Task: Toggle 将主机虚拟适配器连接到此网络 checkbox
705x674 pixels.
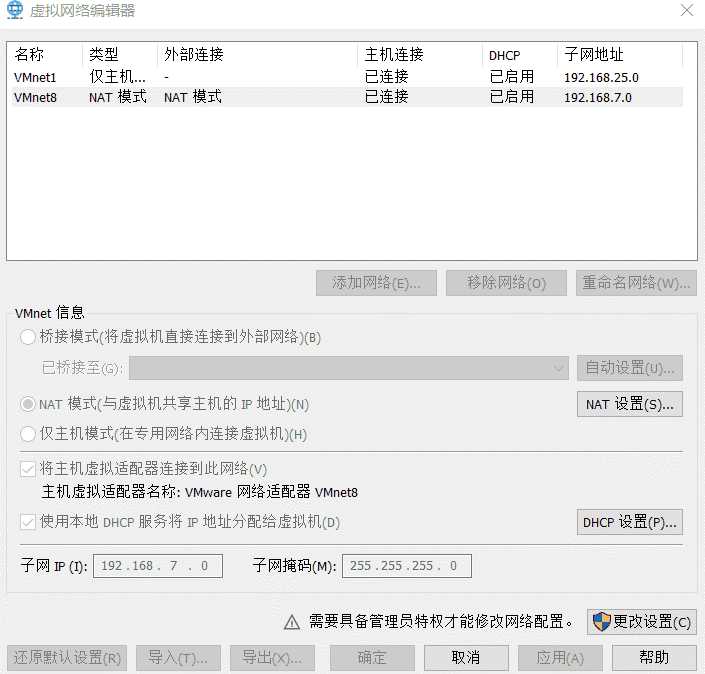Action: (28, 469)
